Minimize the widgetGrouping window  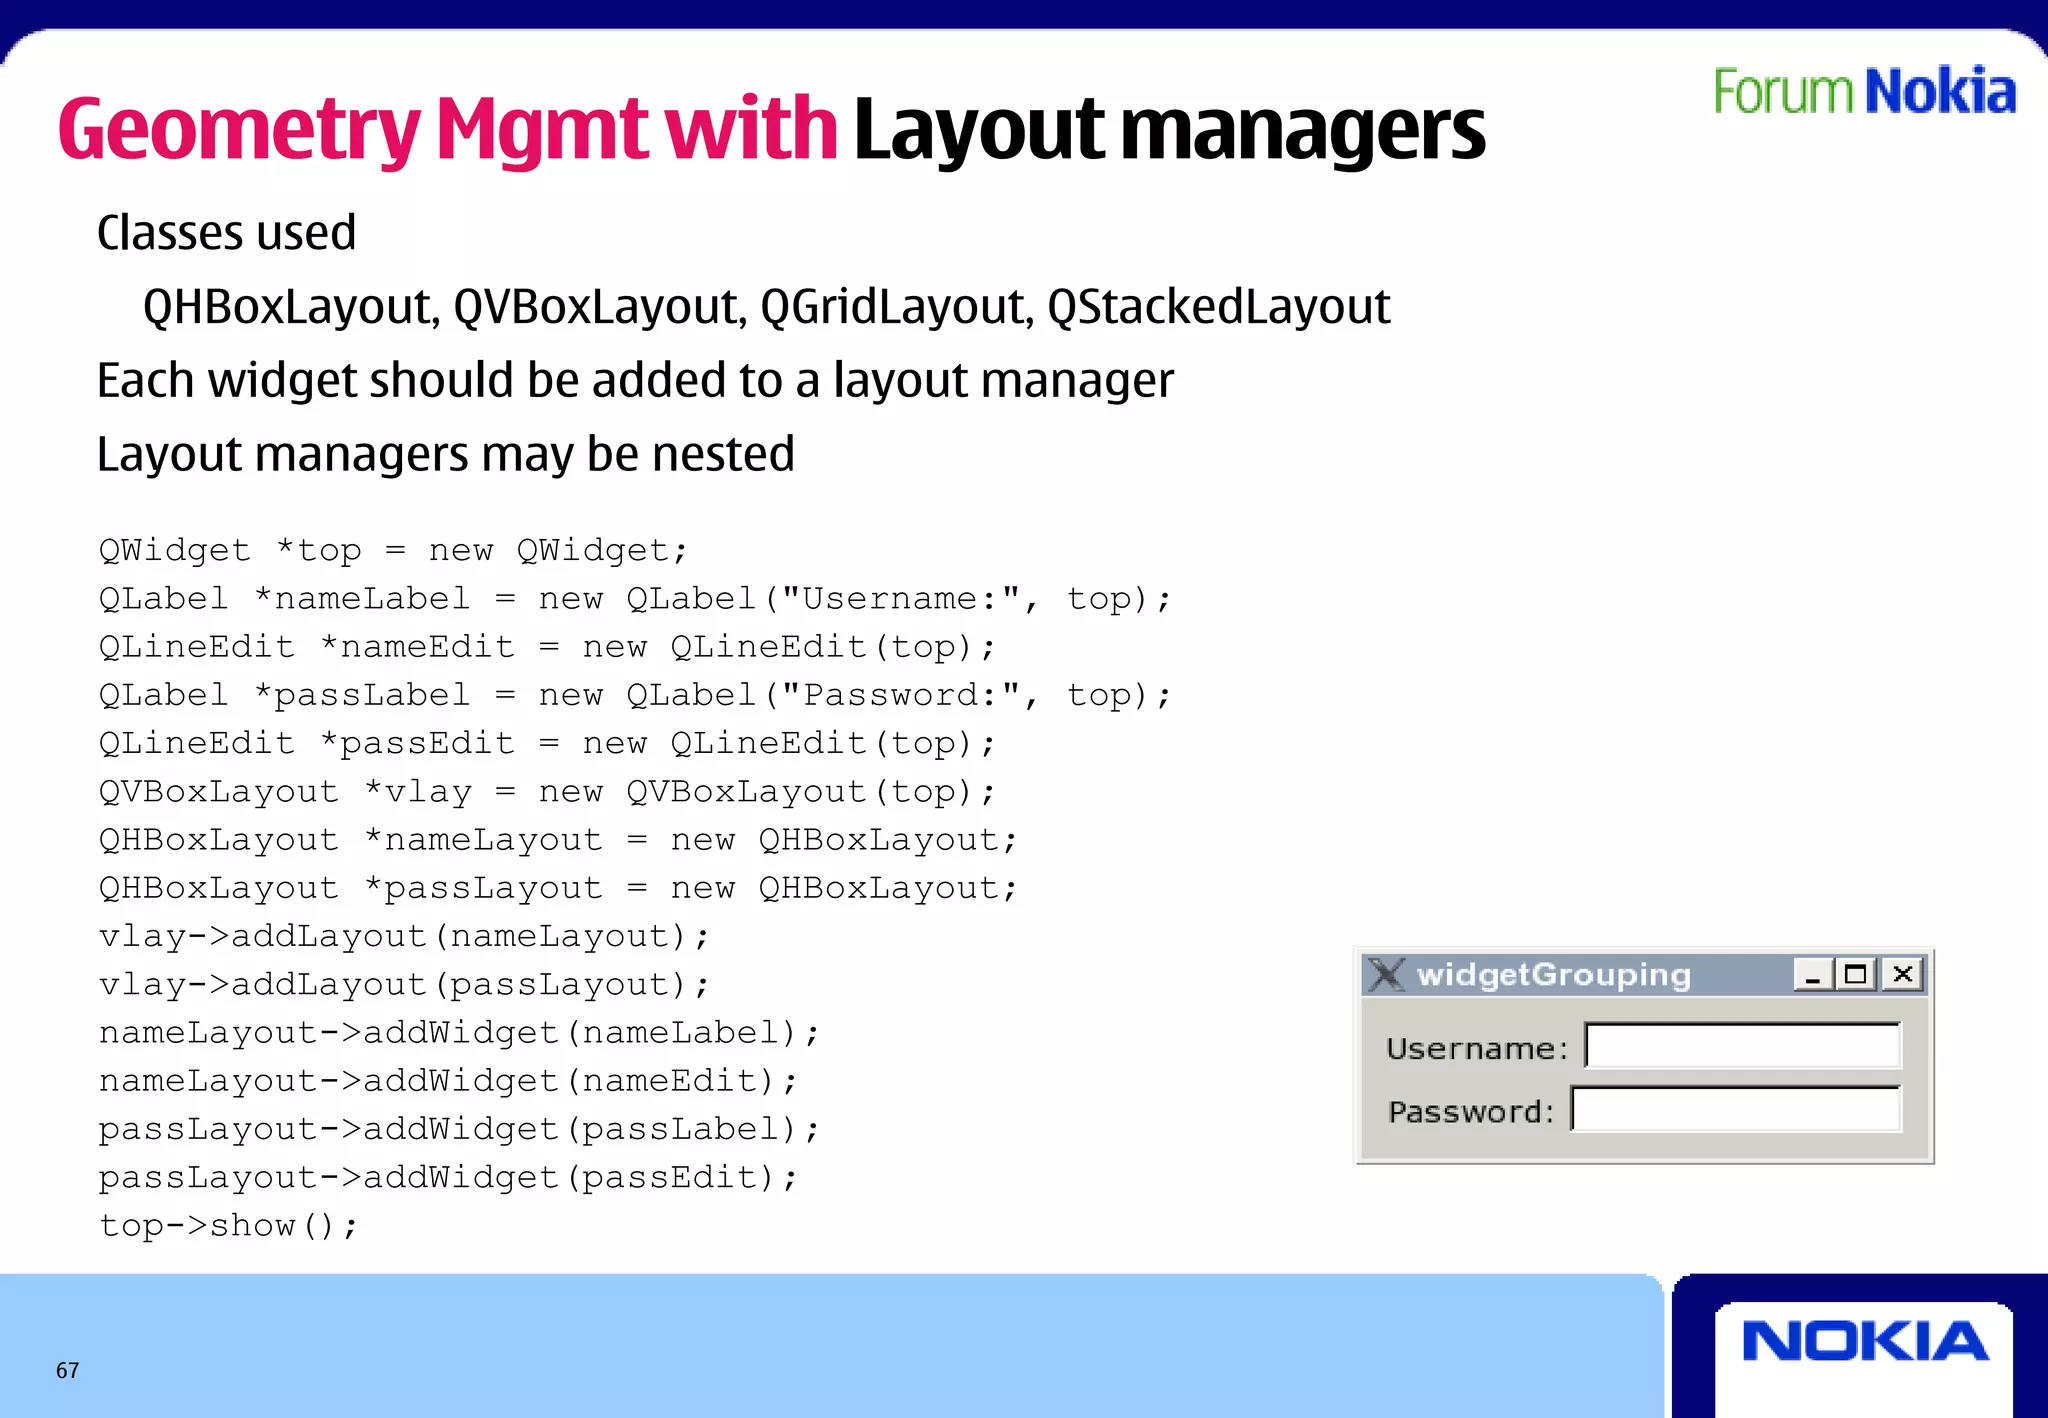pyautogui.click(x=1813, y=974)
